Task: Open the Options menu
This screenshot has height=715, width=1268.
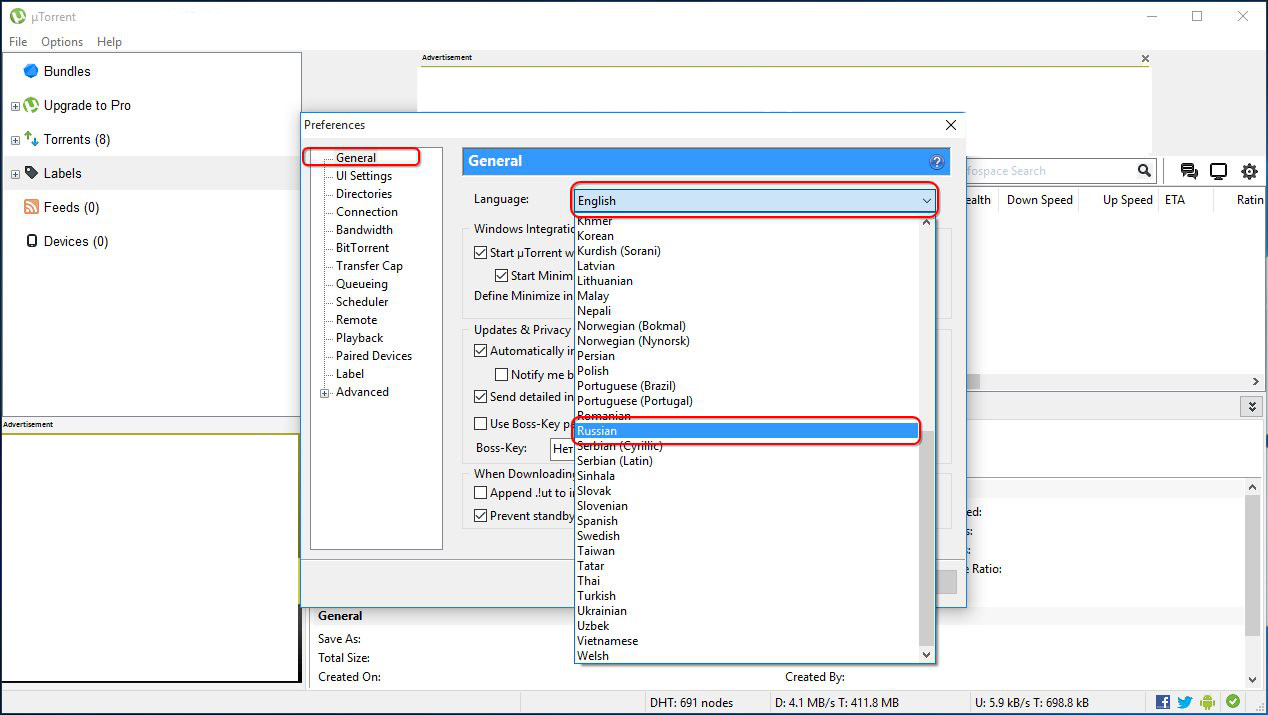Action: point(62,42)
